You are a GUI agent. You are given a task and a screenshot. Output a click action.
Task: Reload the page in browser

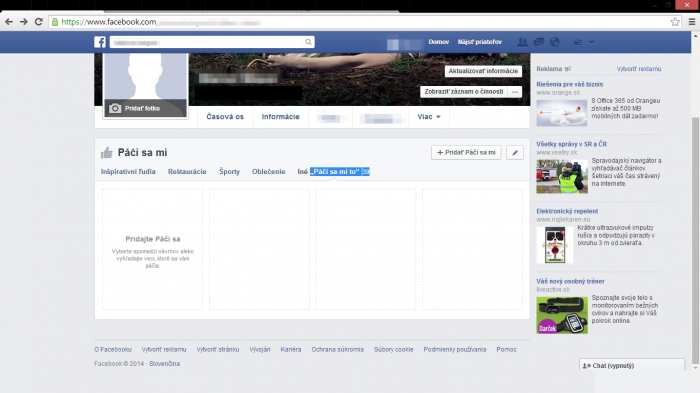coord(39,21)
